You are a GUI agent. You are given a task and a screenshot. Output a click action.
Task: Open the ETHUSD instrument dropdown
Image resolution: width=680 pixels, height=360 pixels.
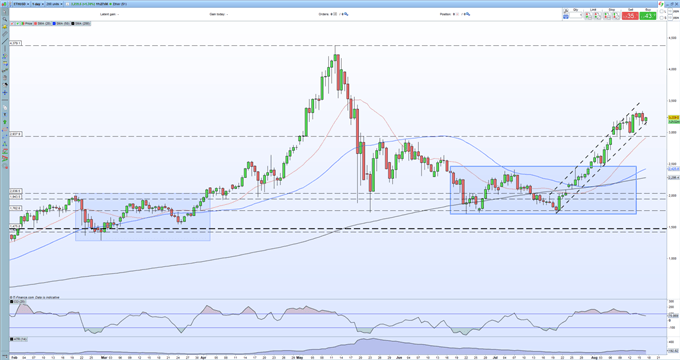(x=21, y=4)
